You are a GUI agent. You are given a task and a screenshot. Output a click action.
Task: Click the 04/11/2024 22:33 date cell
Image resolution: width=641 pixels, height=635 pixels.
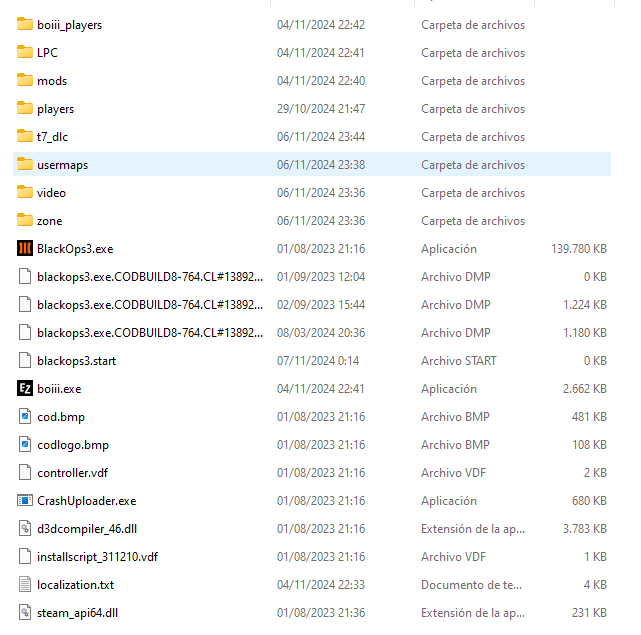tap(321, 585)
